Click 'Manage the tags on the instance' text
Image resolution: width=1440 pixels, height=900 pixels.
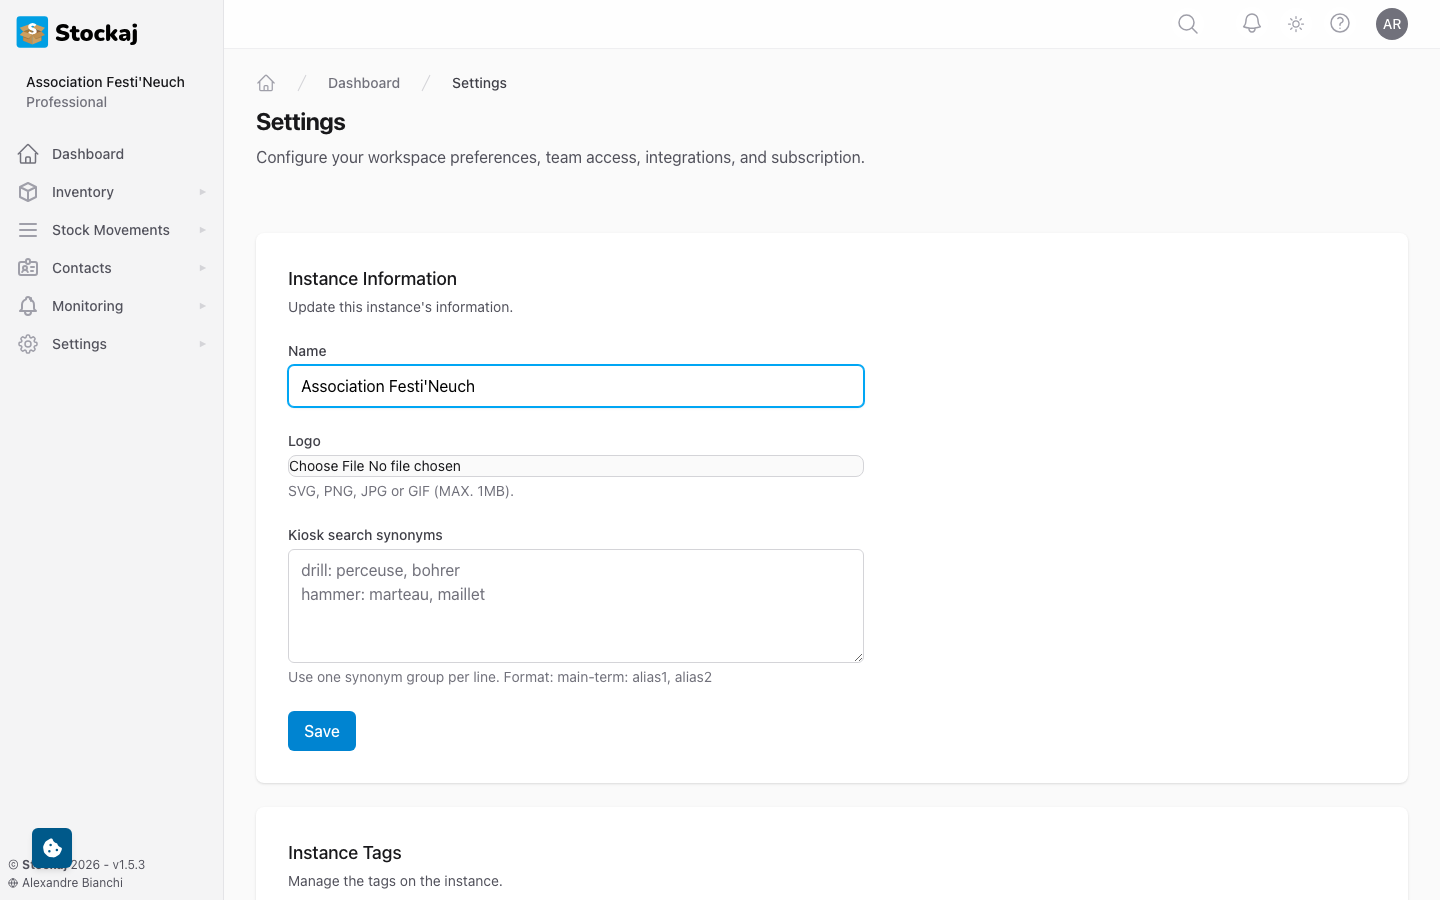point(395,881)
